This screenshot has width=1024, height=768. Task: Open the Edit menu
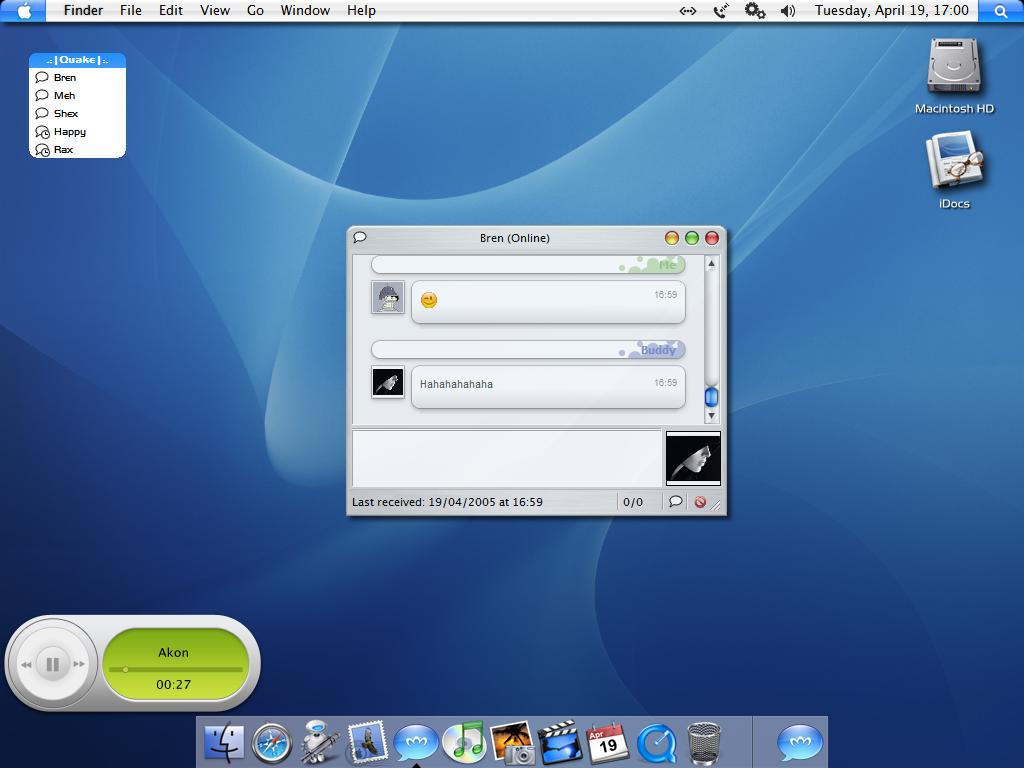point(170,10)
